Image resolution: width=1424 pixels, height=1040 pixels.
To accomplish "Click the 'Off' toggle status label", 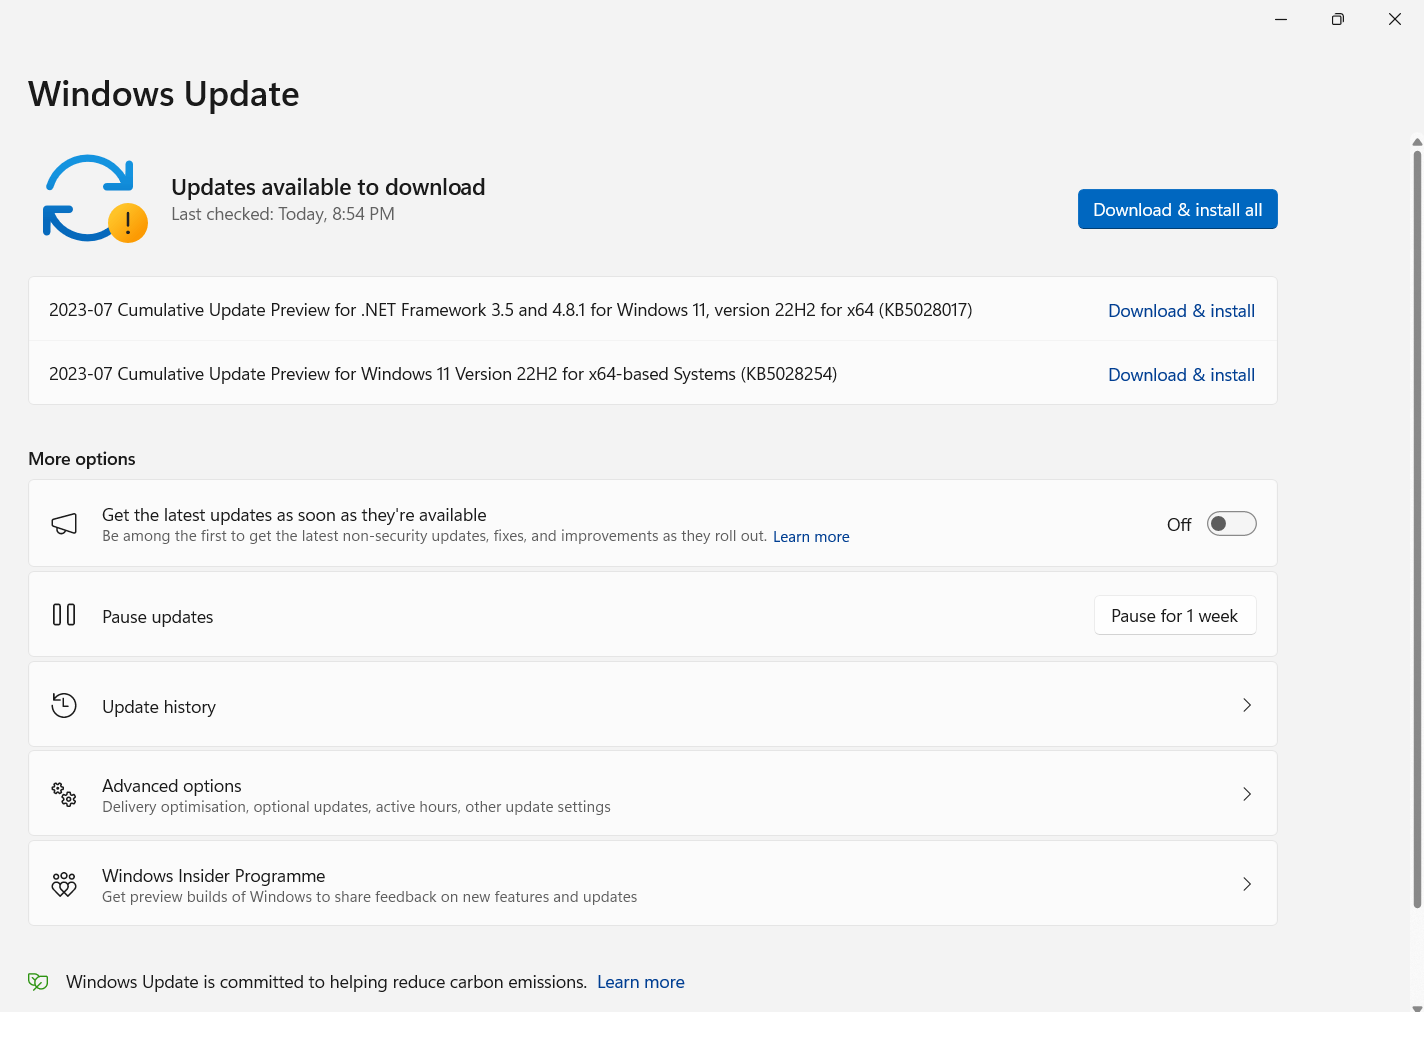I will (x=1179, y=525).
